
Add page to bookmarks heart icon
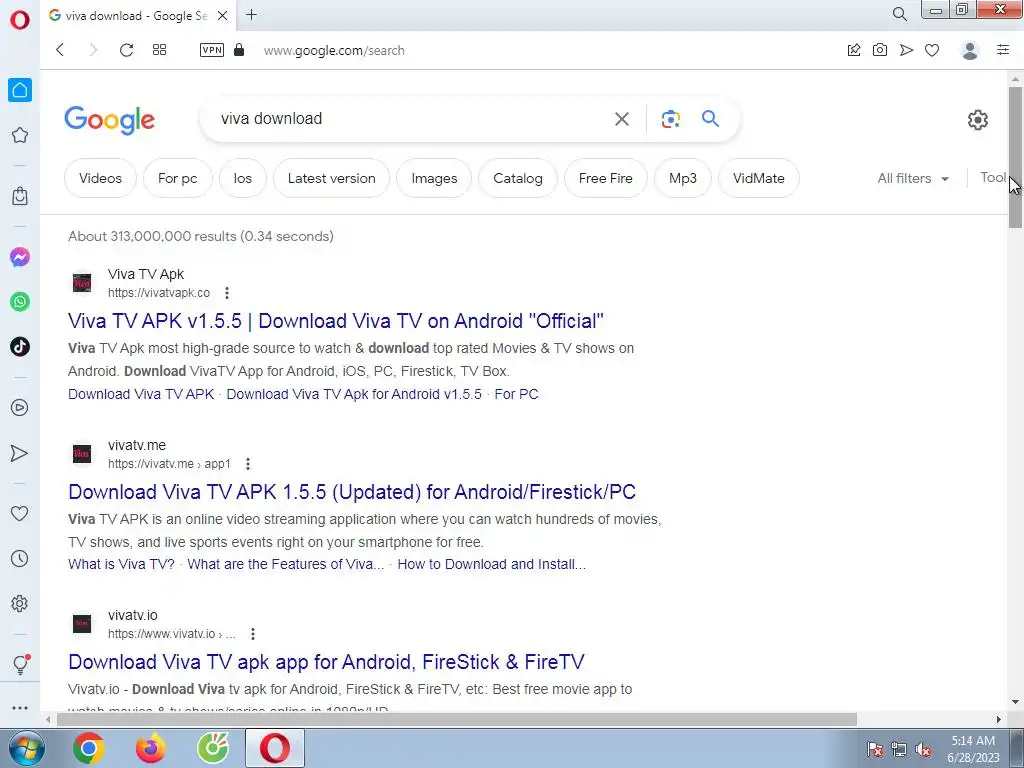click(x=932, y=50)
